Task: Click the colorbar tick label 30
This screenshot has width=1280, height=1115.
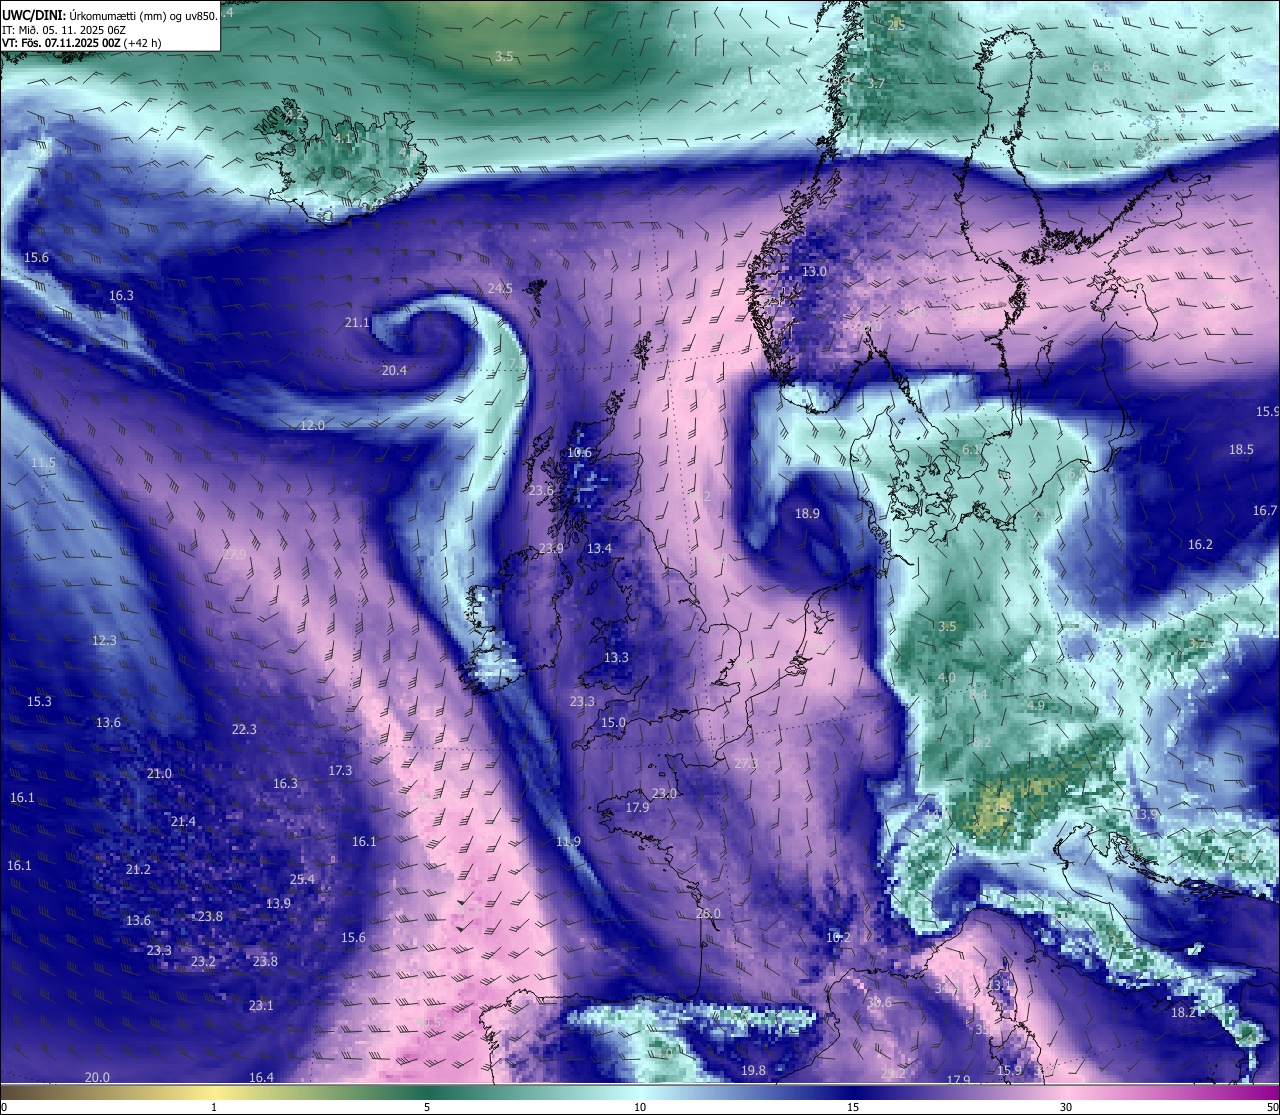Action: pos(1066,1107)
